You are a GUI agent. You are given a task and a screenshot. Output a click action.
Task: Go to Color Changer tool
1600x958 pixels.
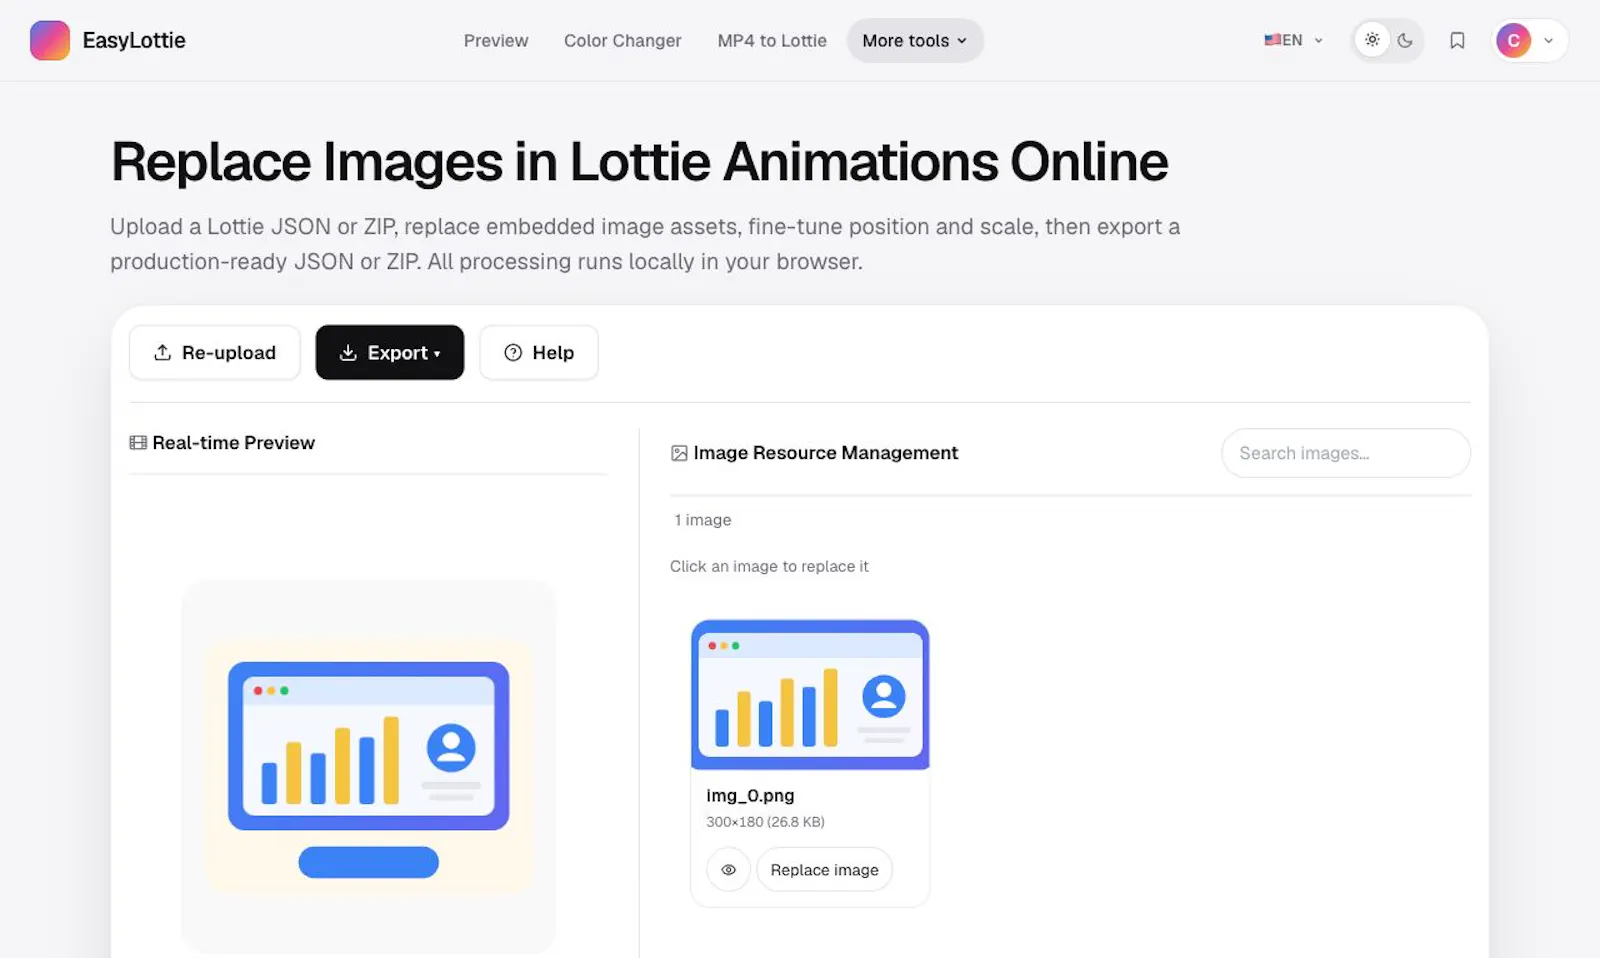(x=622, y=41)
